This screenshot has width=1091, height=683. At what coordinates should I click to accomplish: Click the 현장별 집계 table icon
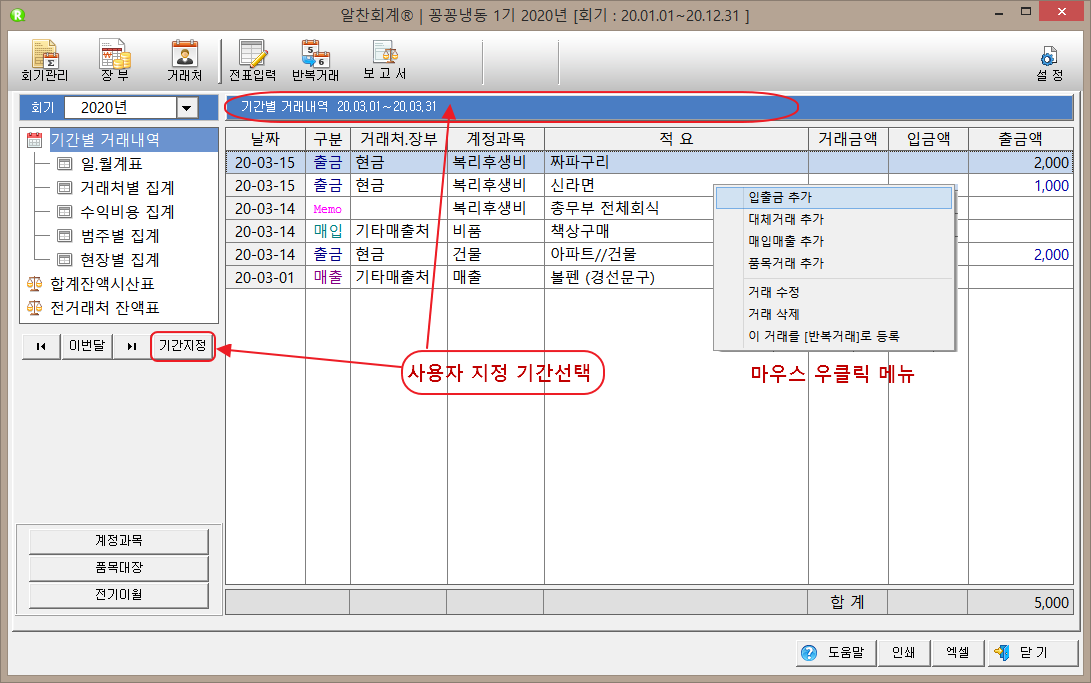pyautogui.click(x=65, y=259)
